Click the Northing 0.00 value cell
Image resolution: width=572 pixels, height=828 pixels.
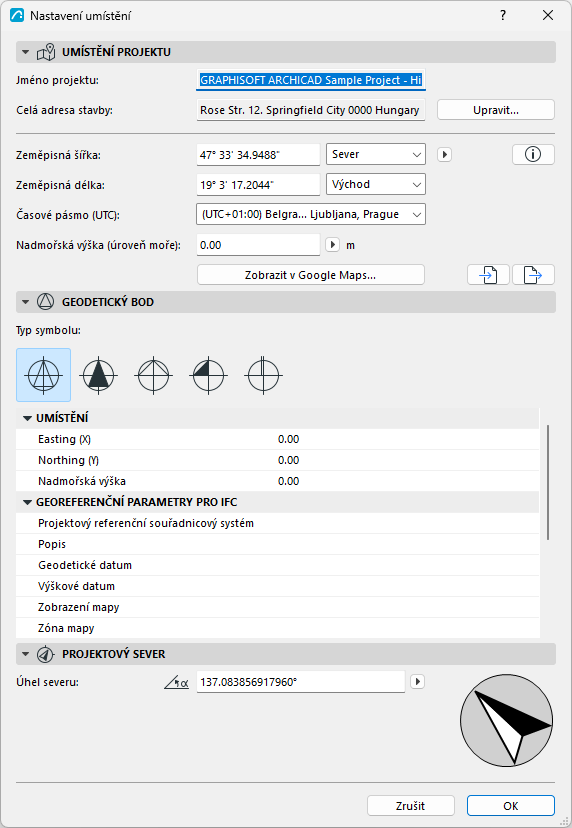pyautogui.click(x=288, y=460)
